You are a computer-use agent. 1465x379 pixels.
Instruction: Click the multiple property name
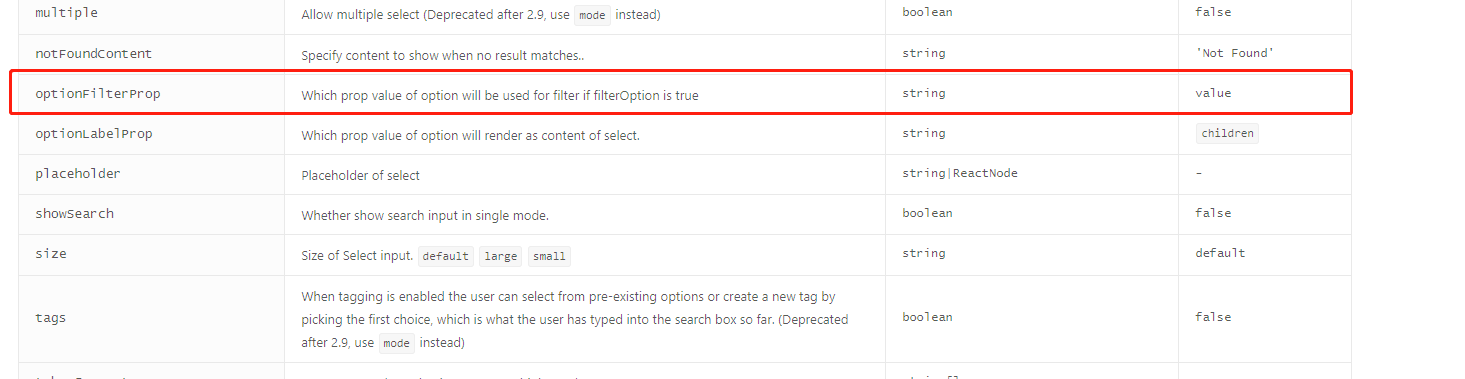(67, 13)
